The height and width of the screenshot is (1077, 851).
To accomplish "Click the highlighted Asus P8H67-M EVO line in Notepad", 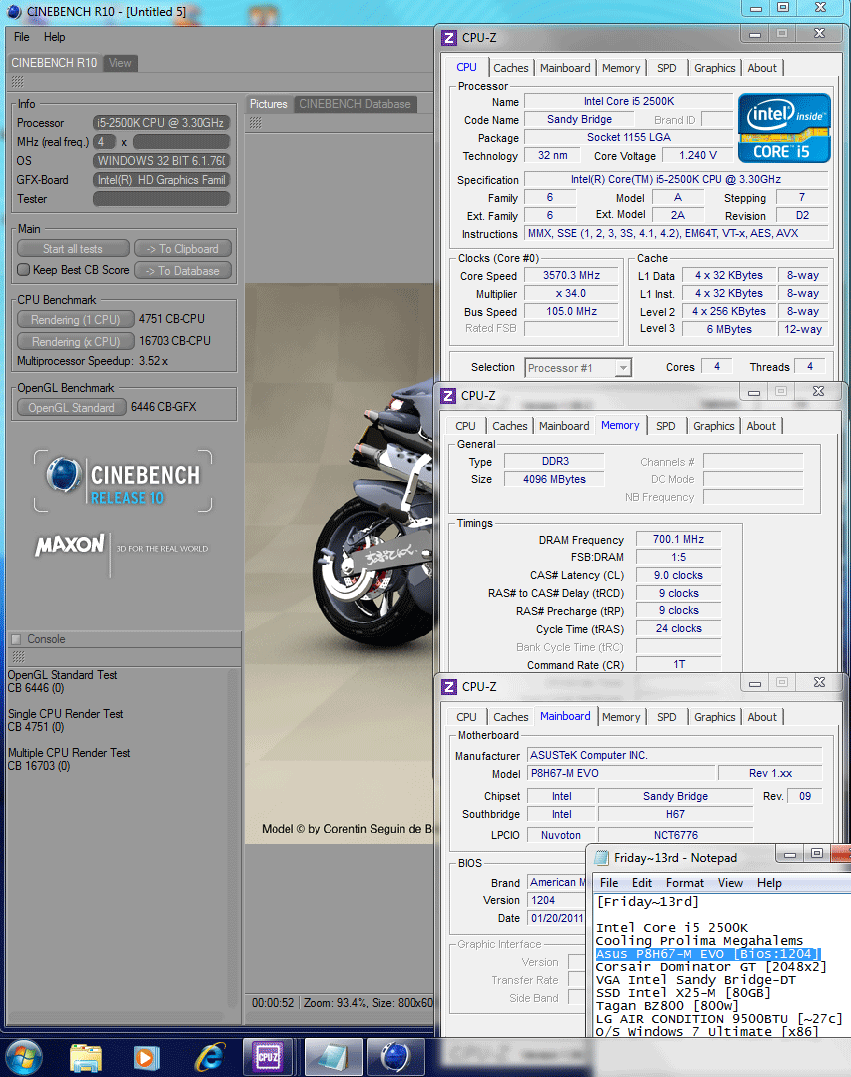I will pyautogui.click(x=707, y=954).
